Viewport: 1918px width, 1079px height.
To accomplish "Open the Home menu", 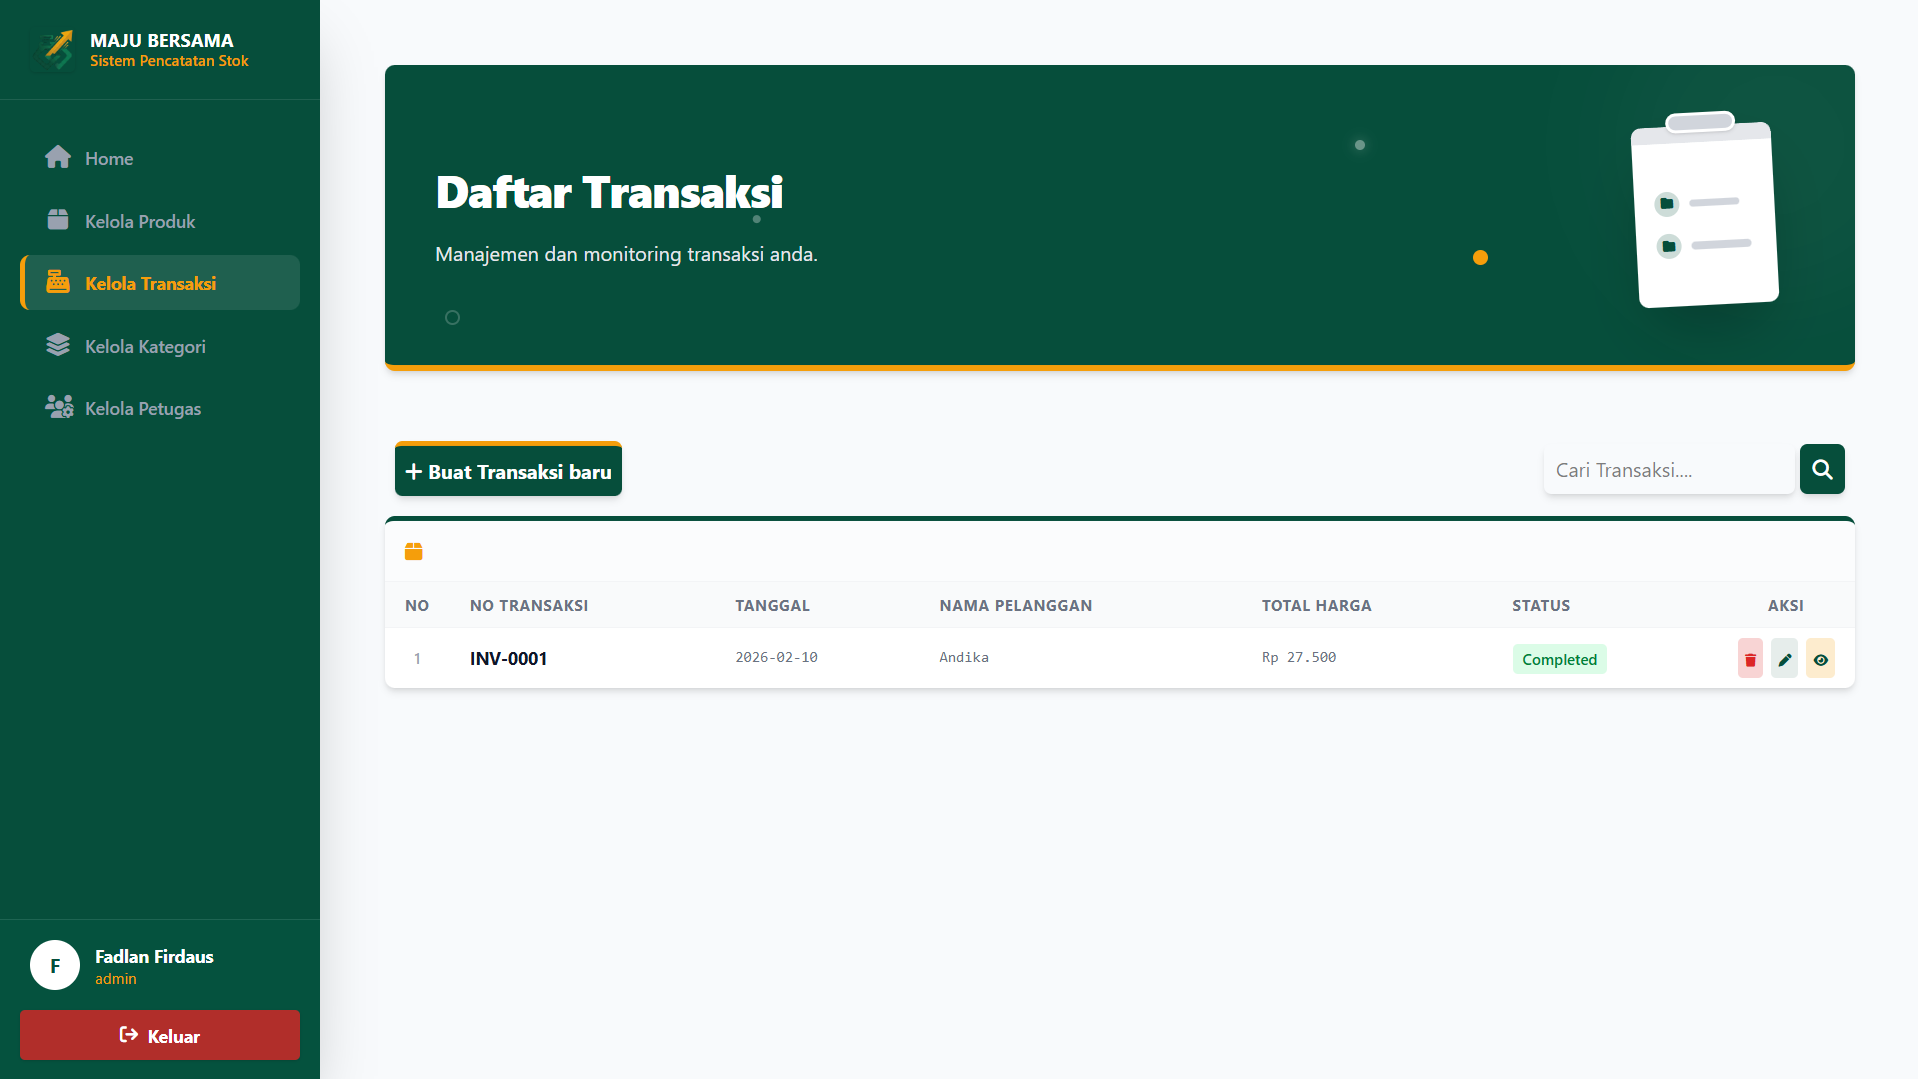I will (x=160, y=158).
